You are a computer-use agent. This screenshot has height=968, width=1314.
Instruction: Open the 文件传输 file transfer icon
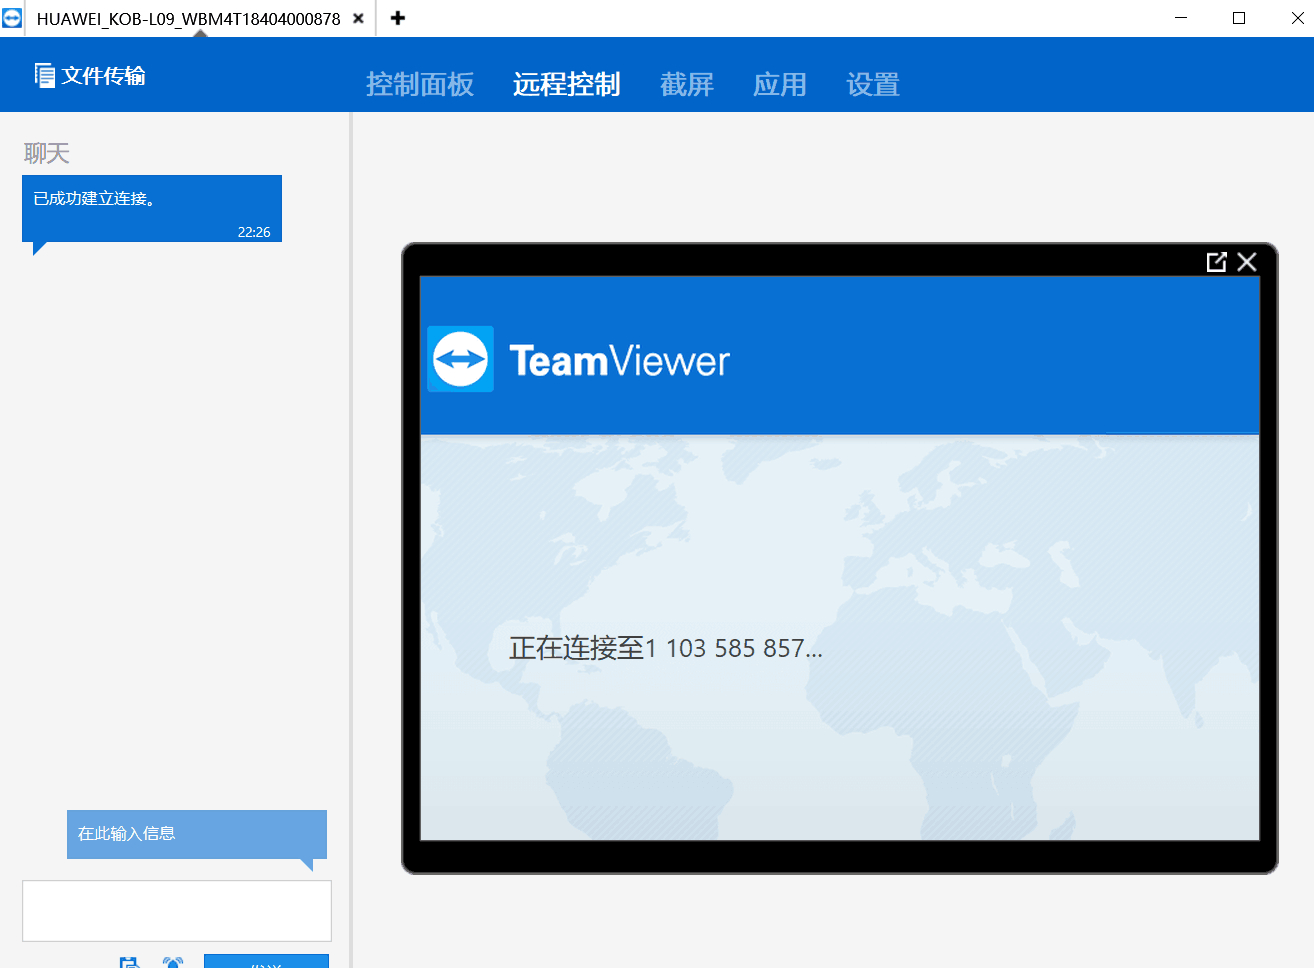coord(45,75)
